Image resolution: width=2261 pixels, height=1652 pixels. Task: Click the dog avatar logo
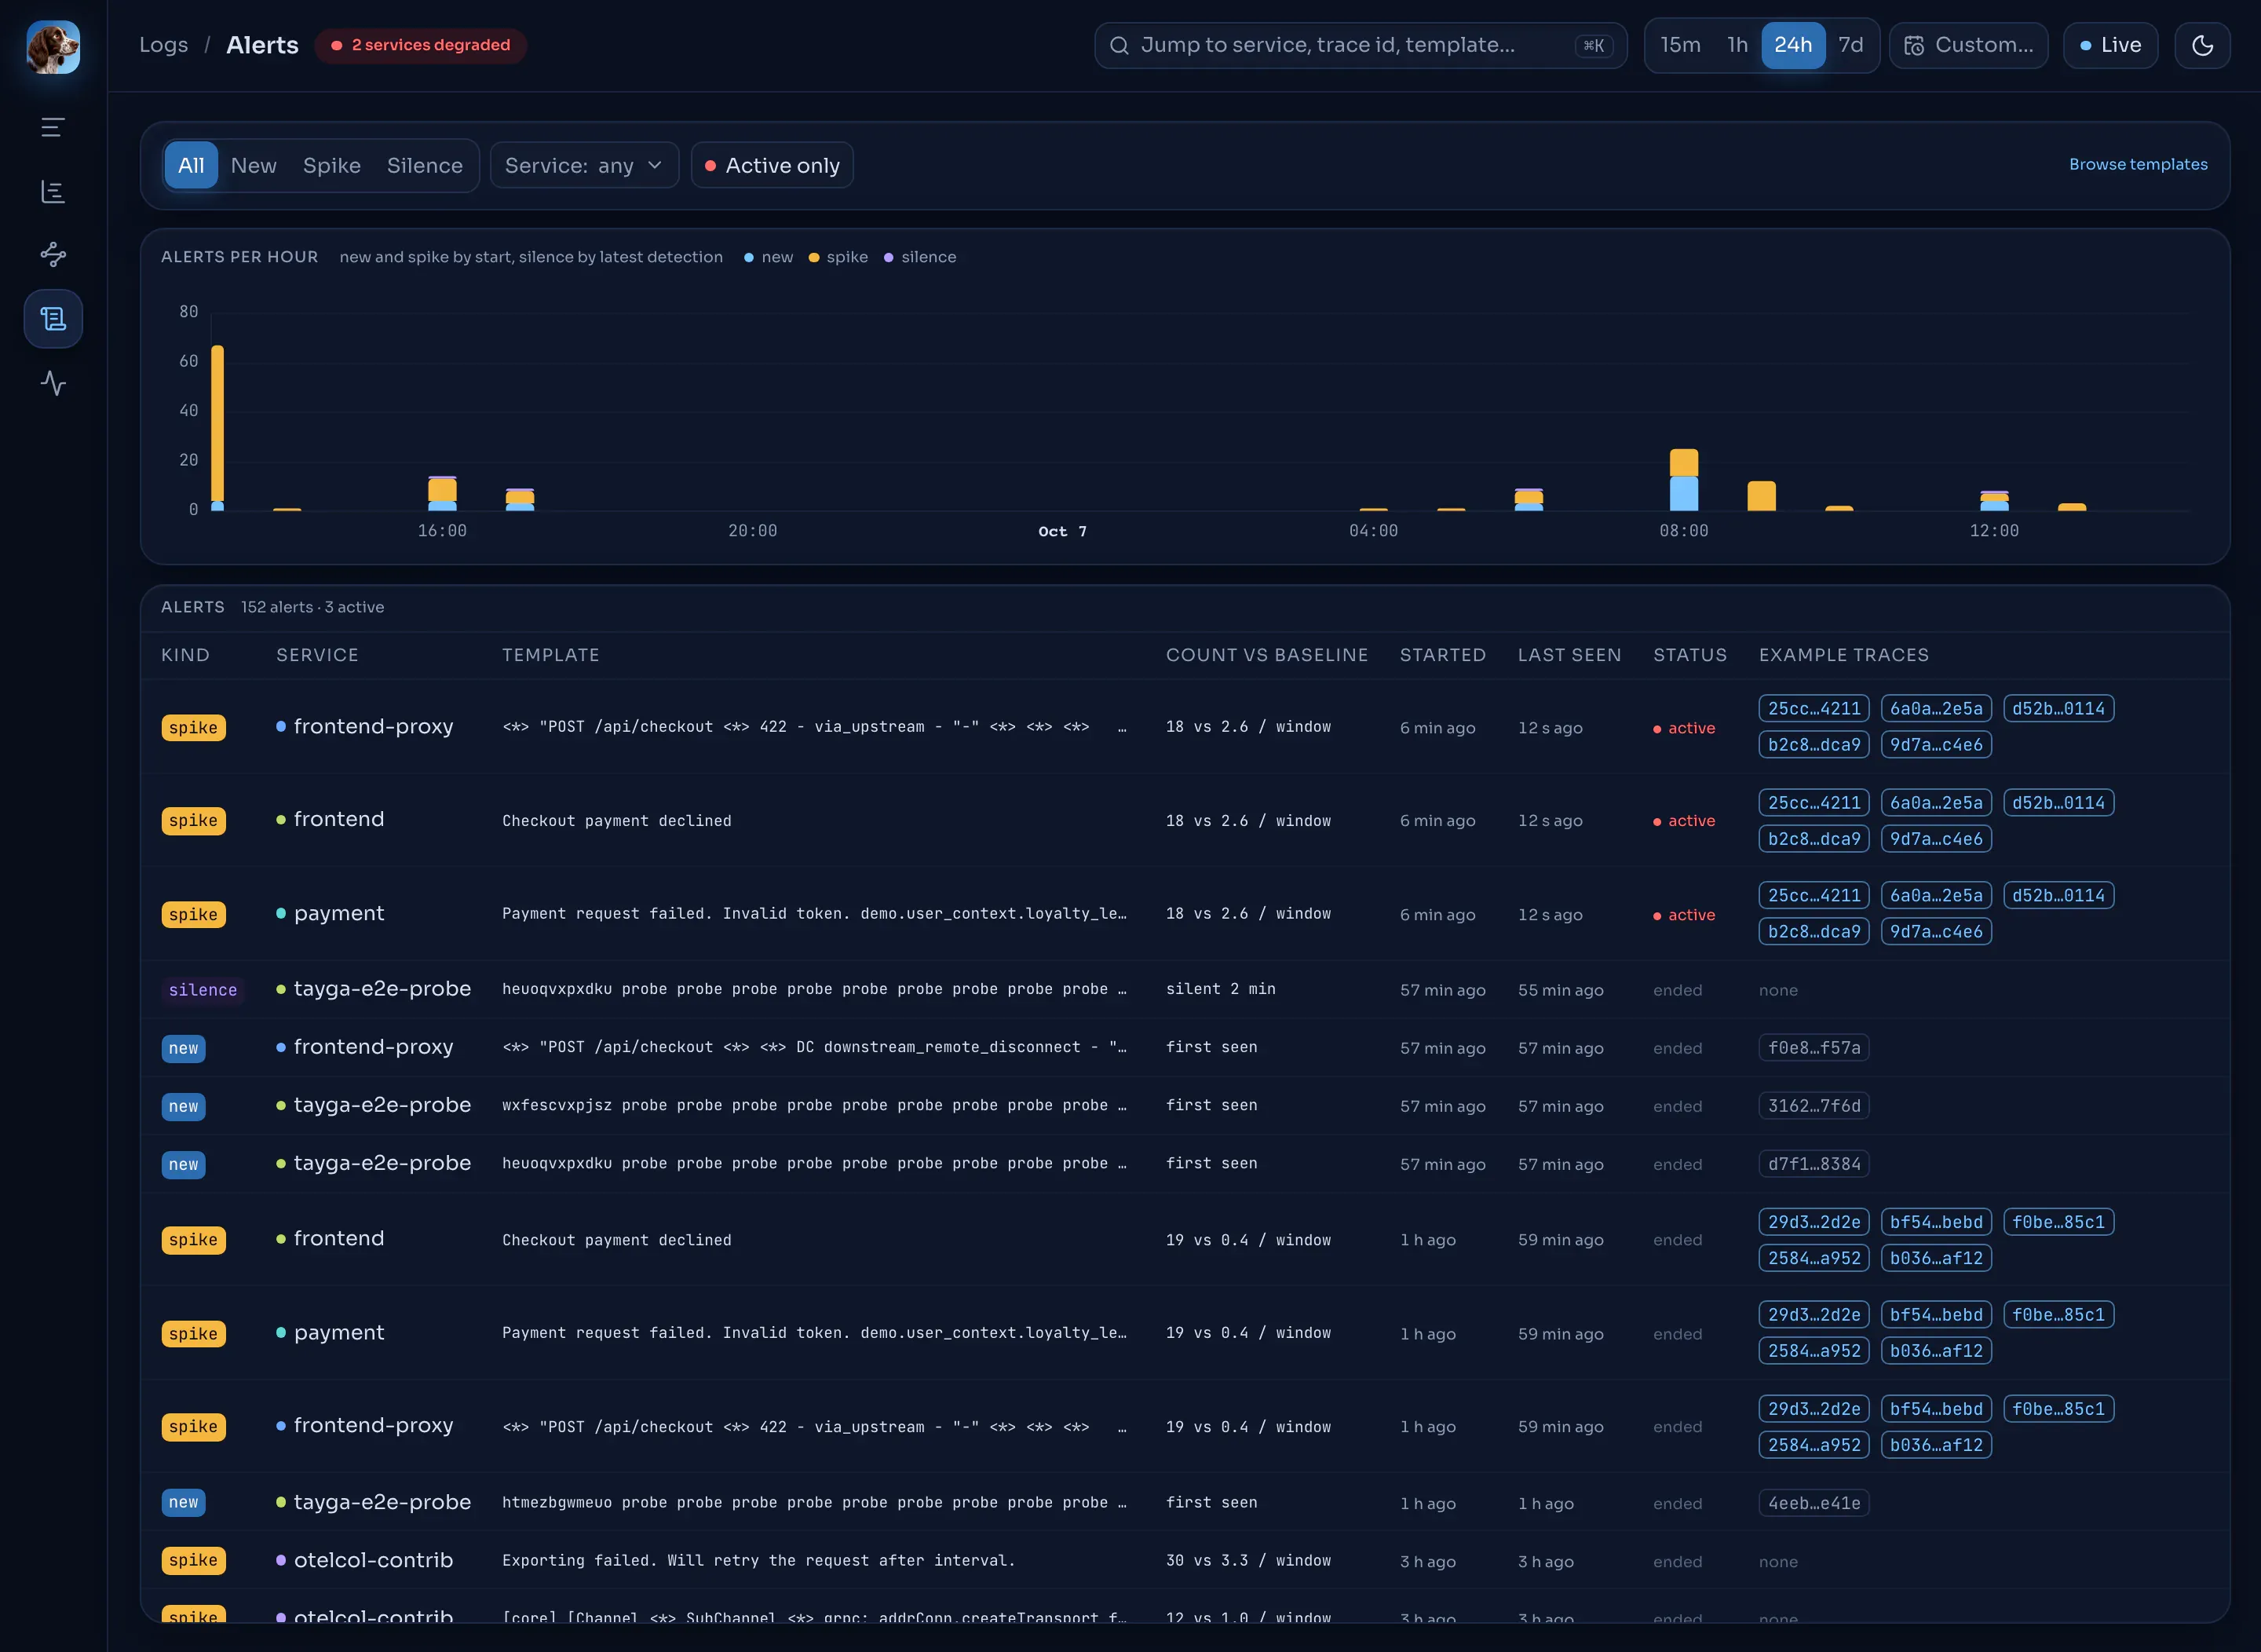pos(53,47)
